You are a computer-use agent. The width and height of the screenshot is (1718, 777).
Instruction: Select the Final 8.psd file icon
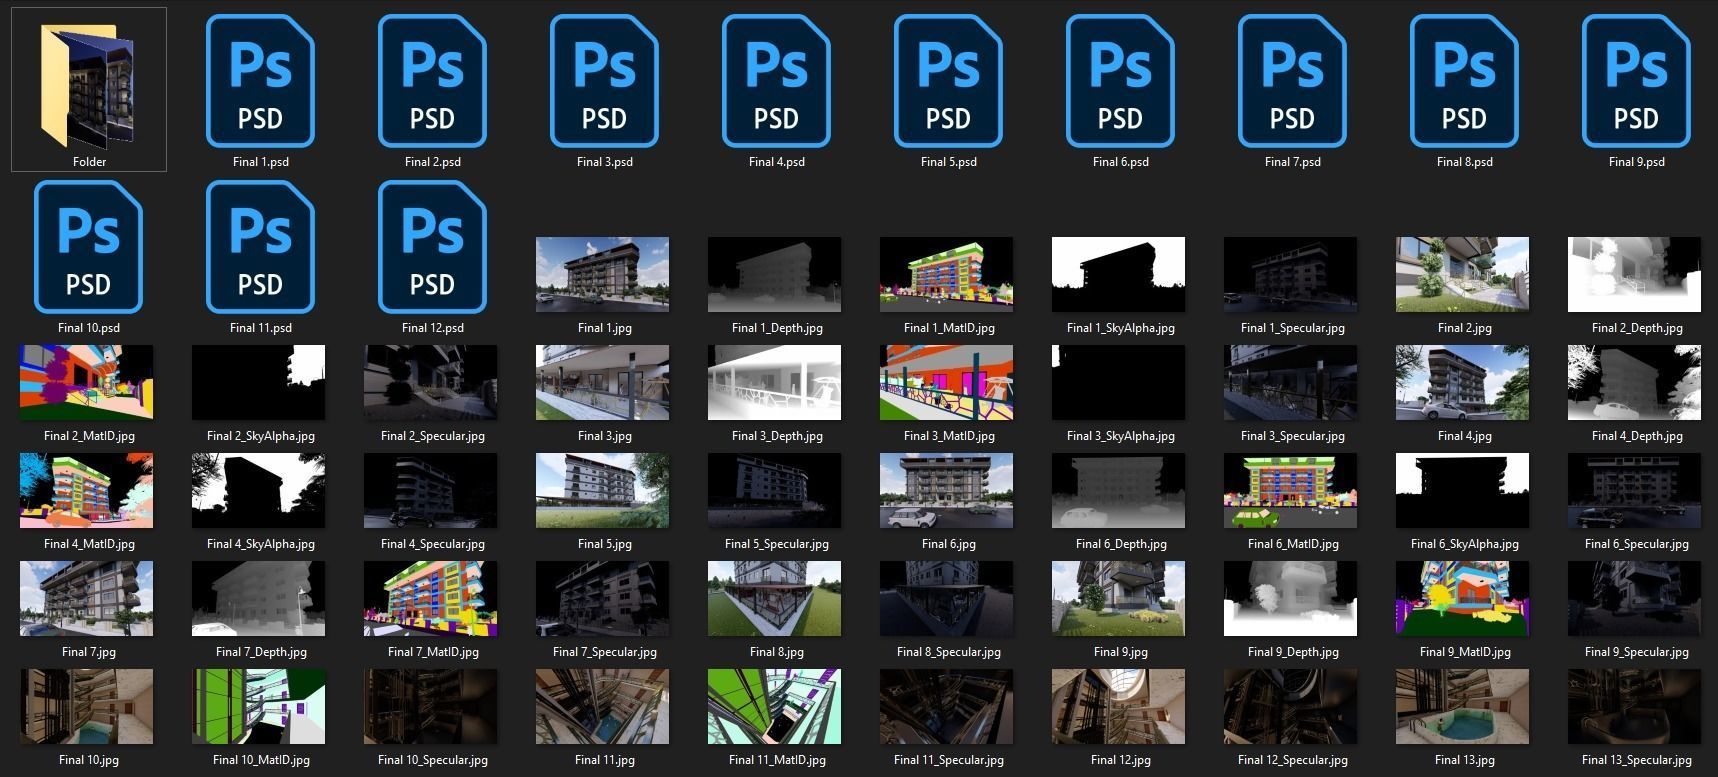pos(1464,81)
